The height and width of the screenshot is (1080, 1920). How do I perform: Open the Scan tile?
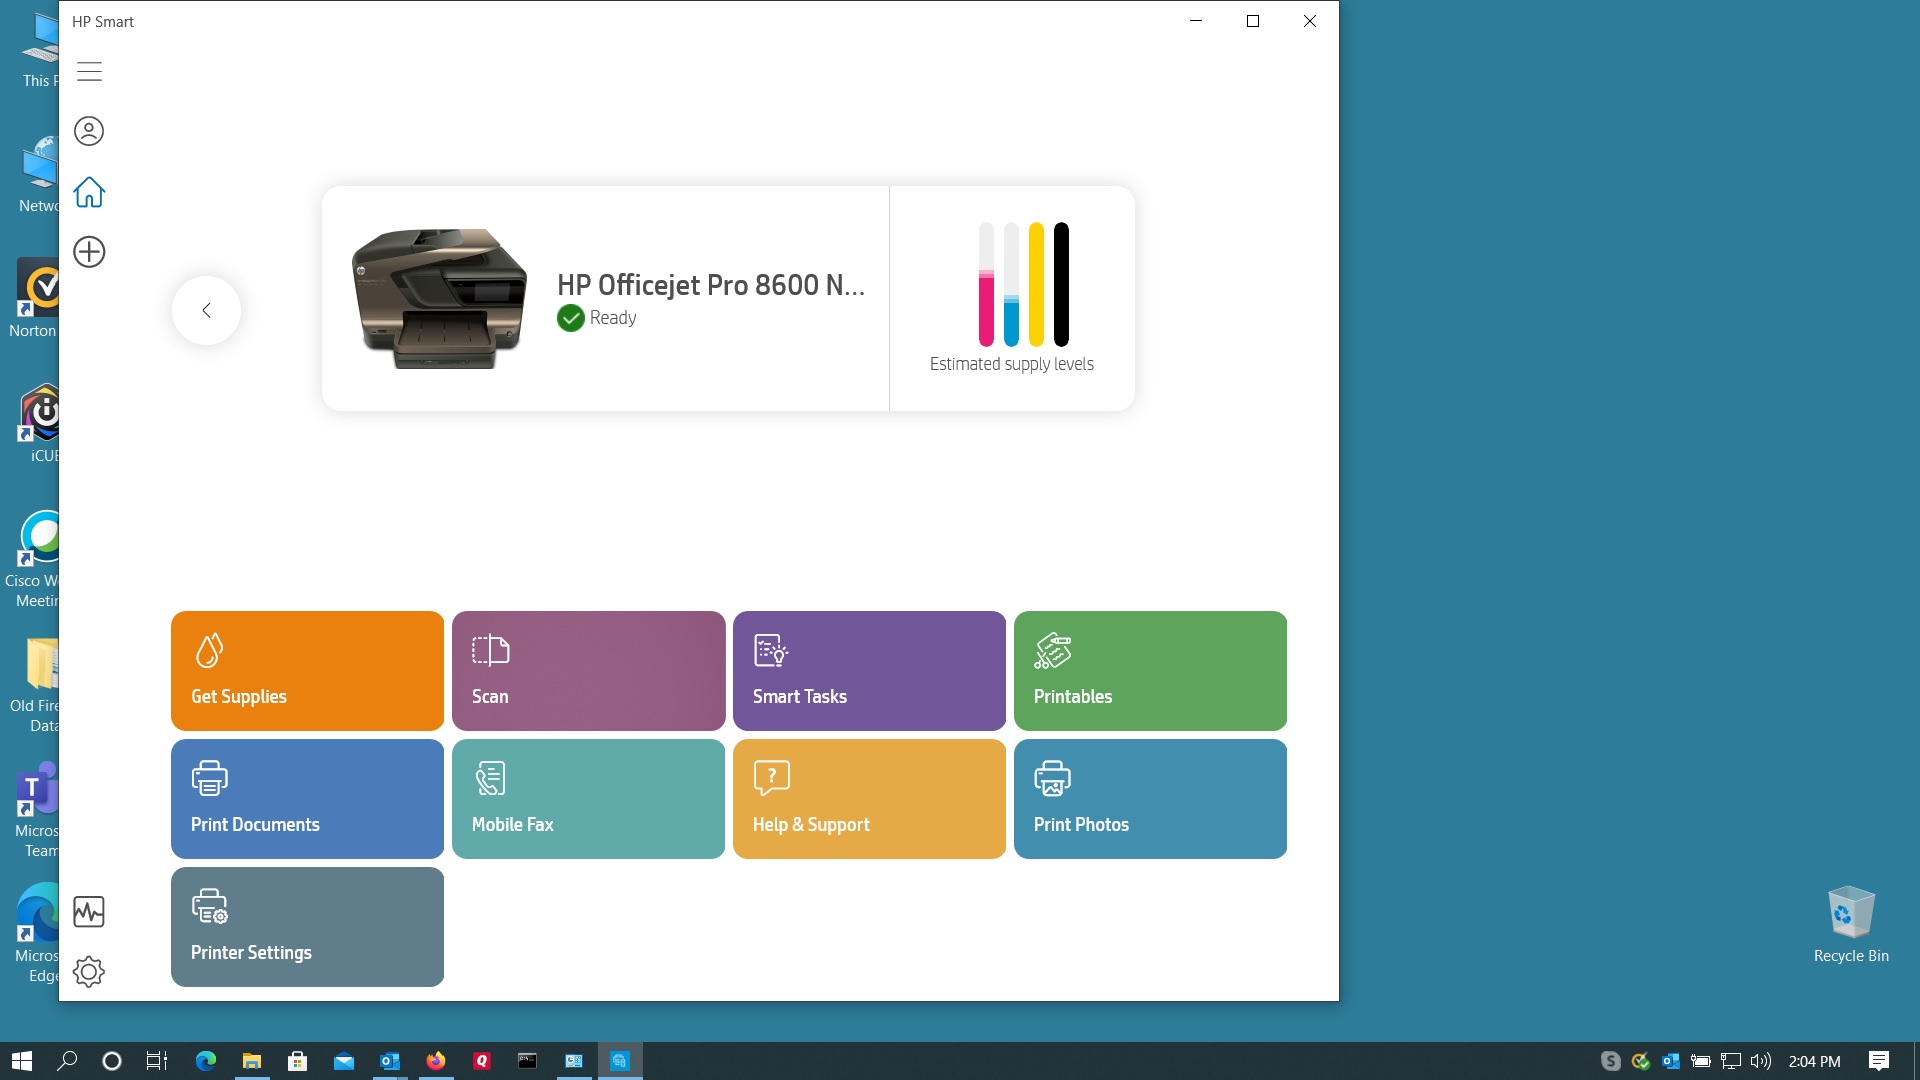[x=588, y=670]
